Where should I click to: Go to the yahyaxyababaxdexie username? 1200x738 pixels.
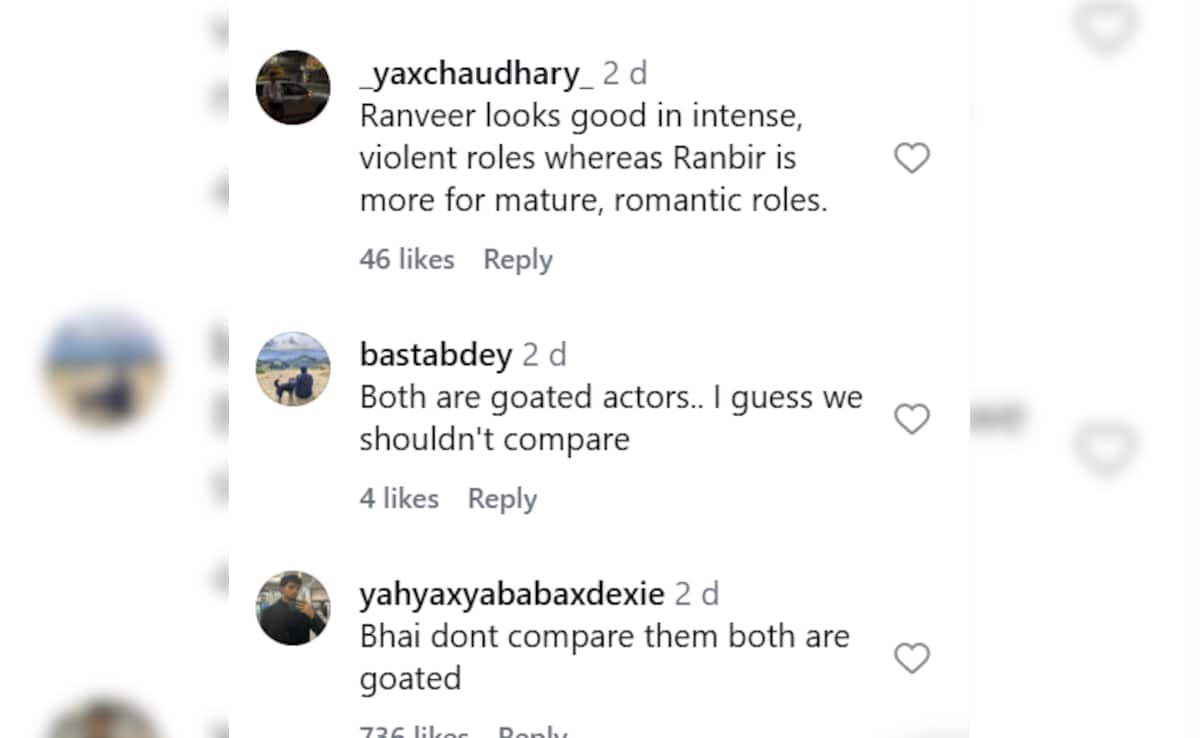pyautogui.click(x=511, y=595)
